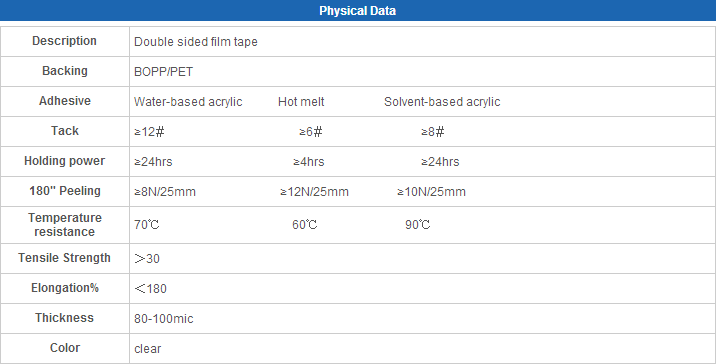Screen dimensions: 716x364
Task: Select the Tack row label
Action: (64, 131)
